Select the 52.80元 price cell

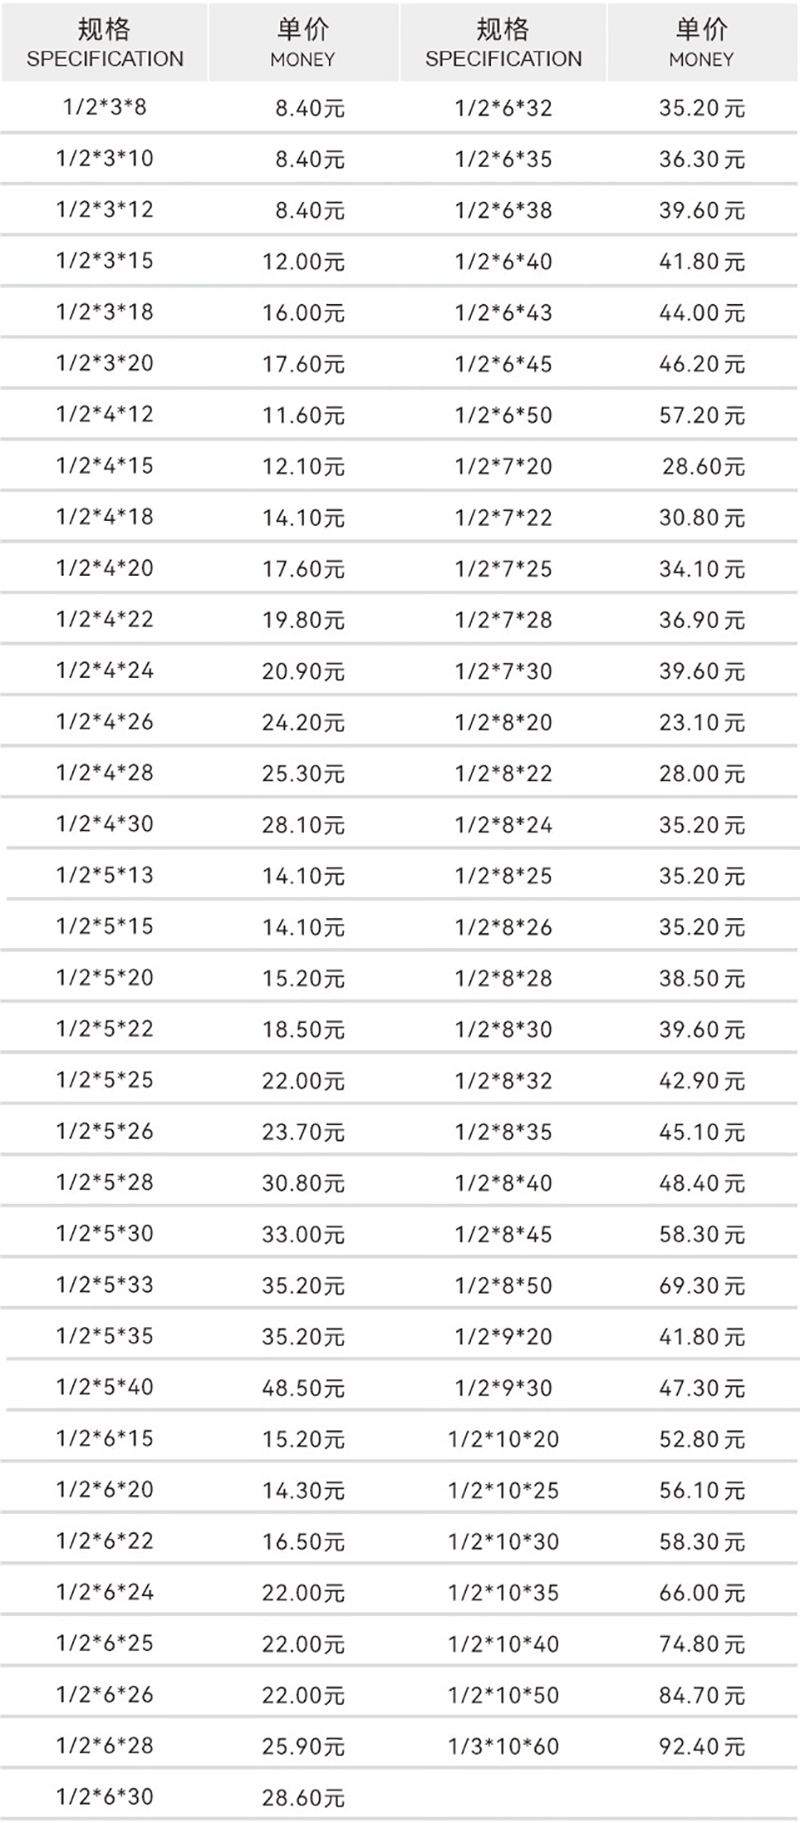701,1439
